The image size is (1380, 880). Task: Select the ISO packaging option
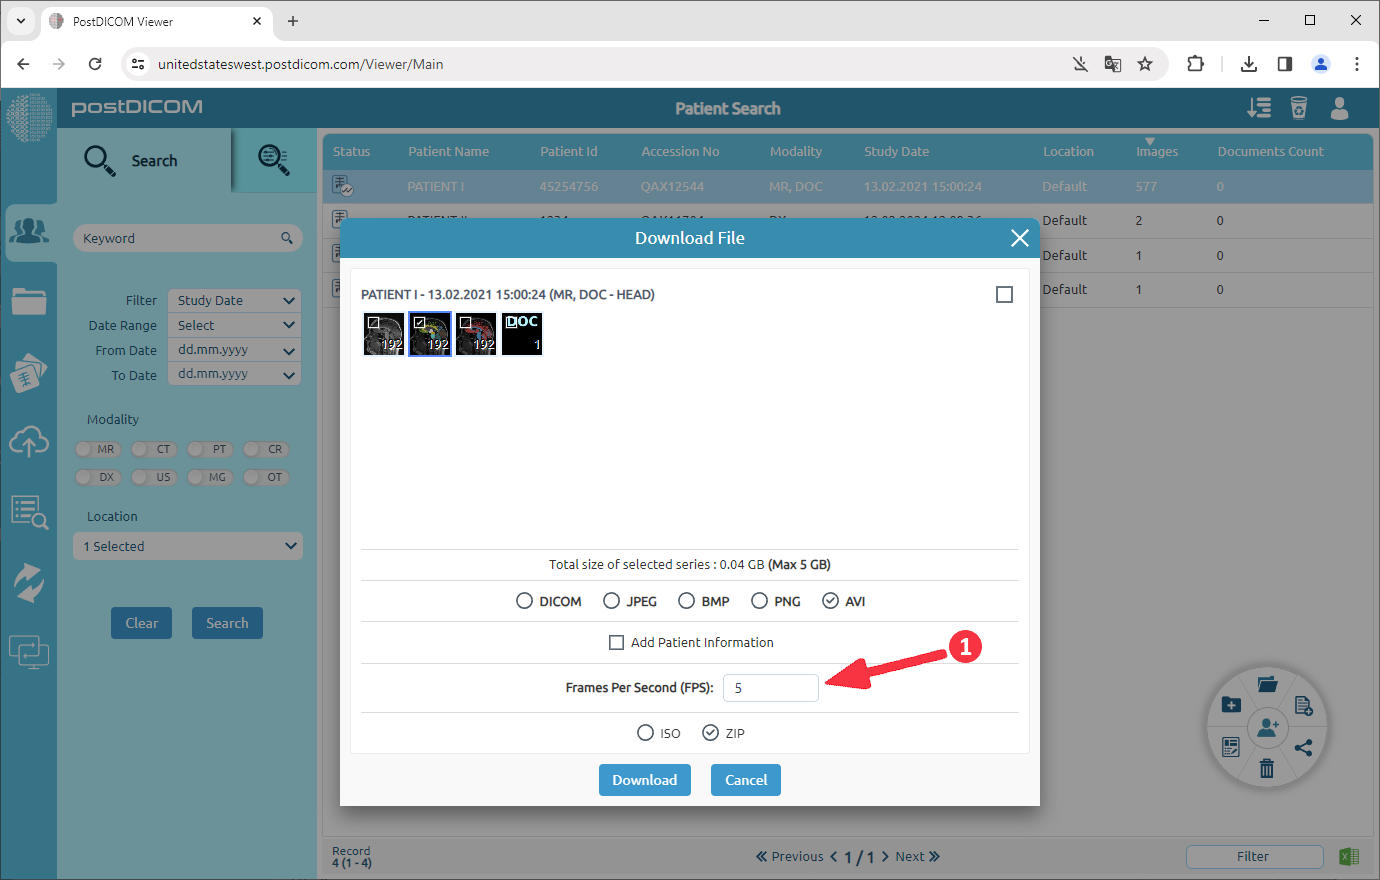(646, 732)
